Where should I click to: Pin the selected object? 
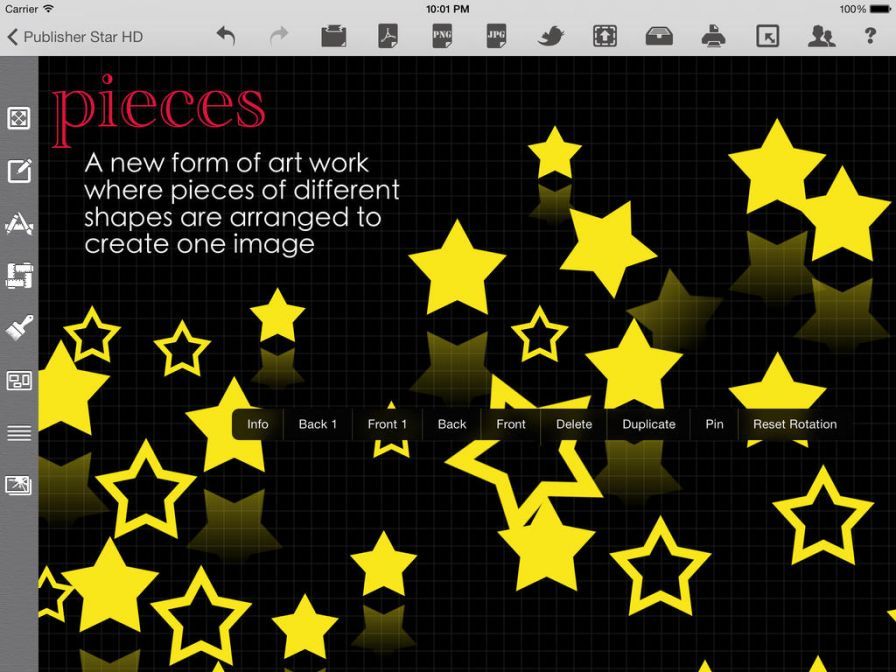714,424
